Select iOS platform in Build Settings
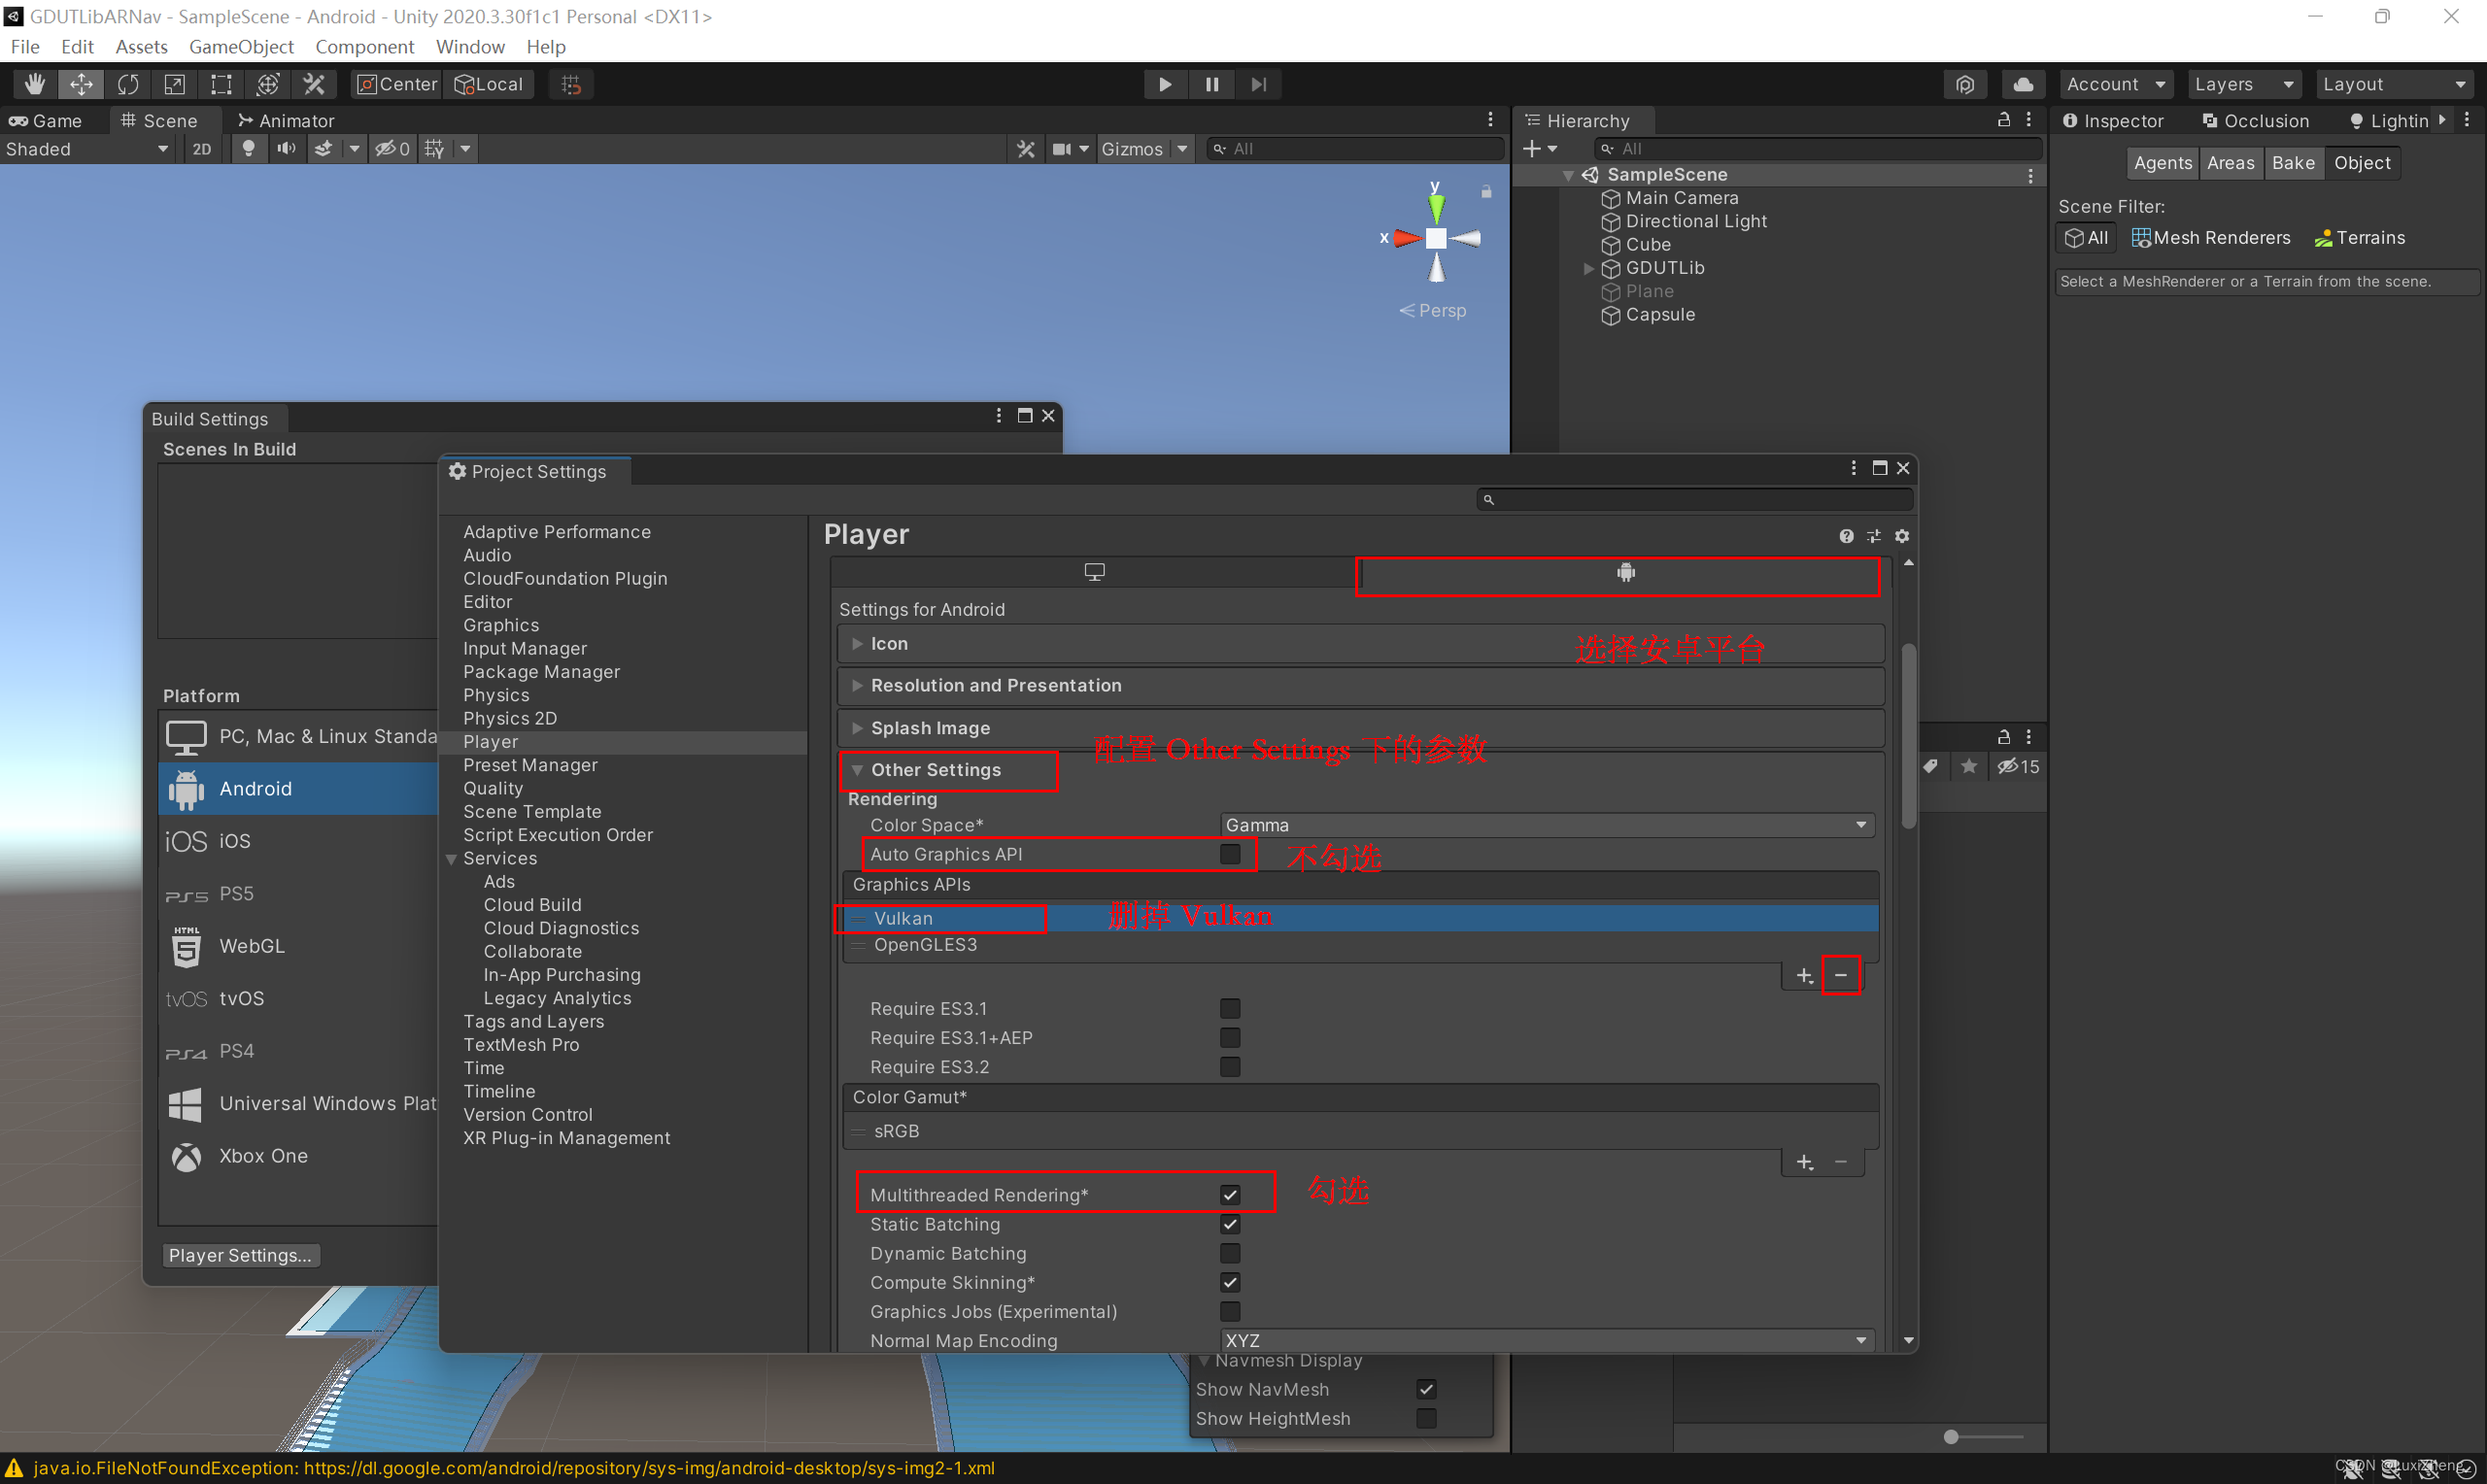 pyautogui.click(x=299, y=841)
